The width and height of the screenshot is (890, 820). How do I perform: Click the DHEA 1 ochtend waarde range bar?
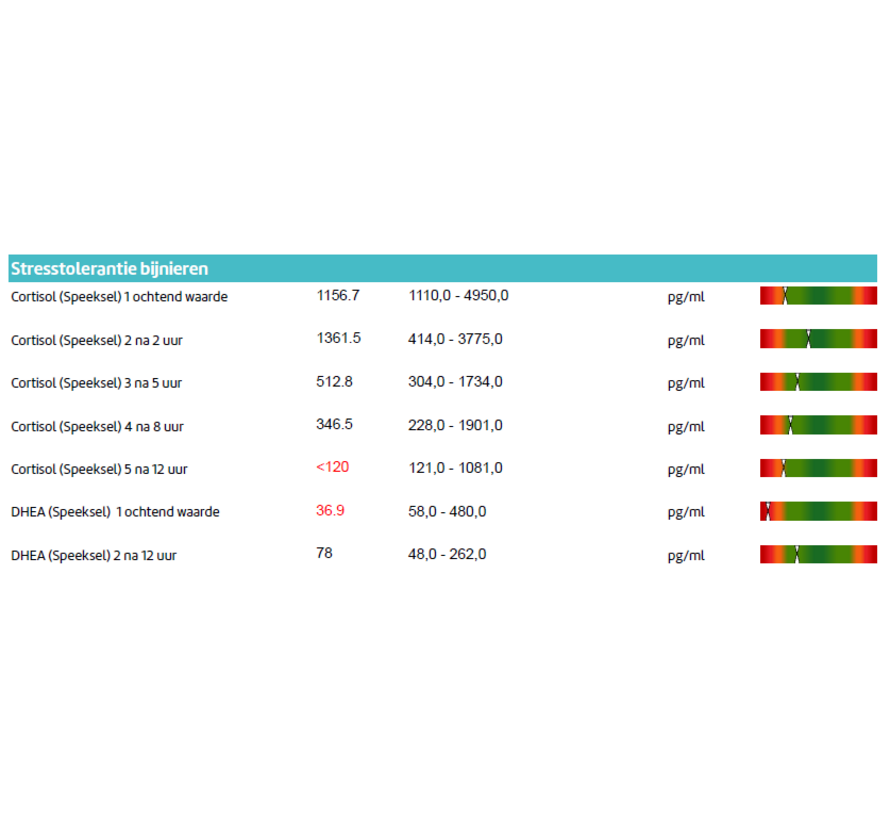click(818, 511)
